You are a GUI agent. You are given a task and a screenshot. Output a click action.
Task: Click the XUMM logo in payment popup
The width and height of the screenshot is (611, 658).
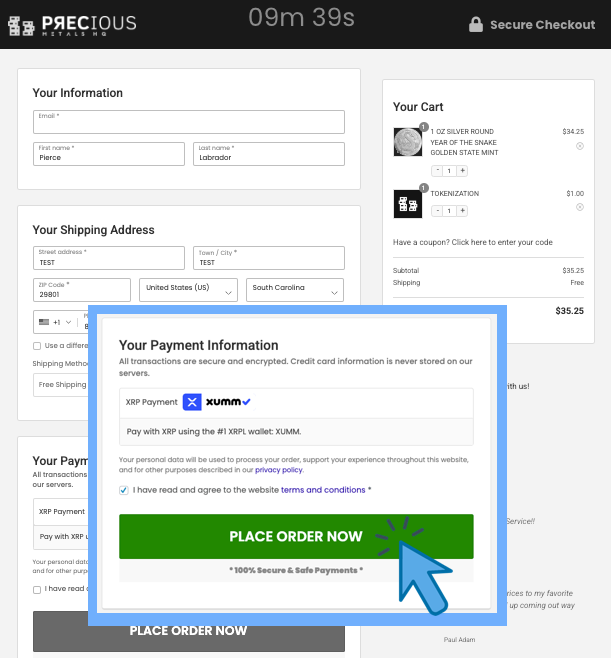pyautogui.click(x=228, y=402)
